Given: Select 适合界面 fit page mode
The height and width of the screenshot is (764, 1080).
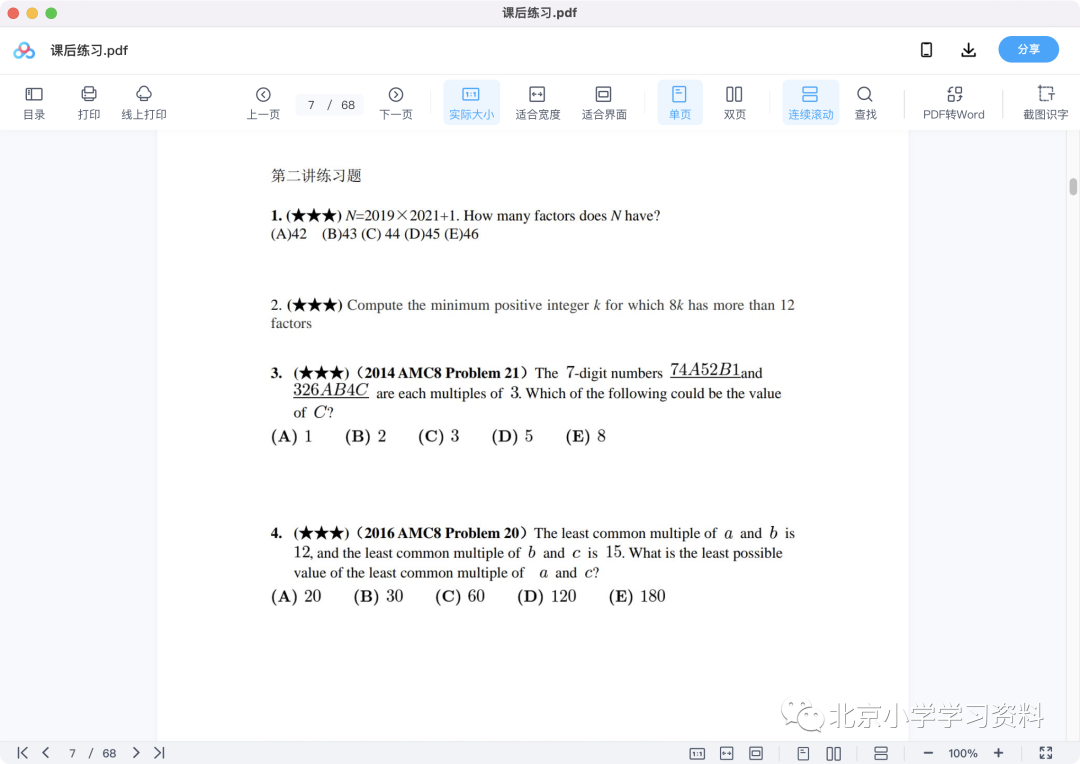Looking at the screenshot, I should point(603,103).
